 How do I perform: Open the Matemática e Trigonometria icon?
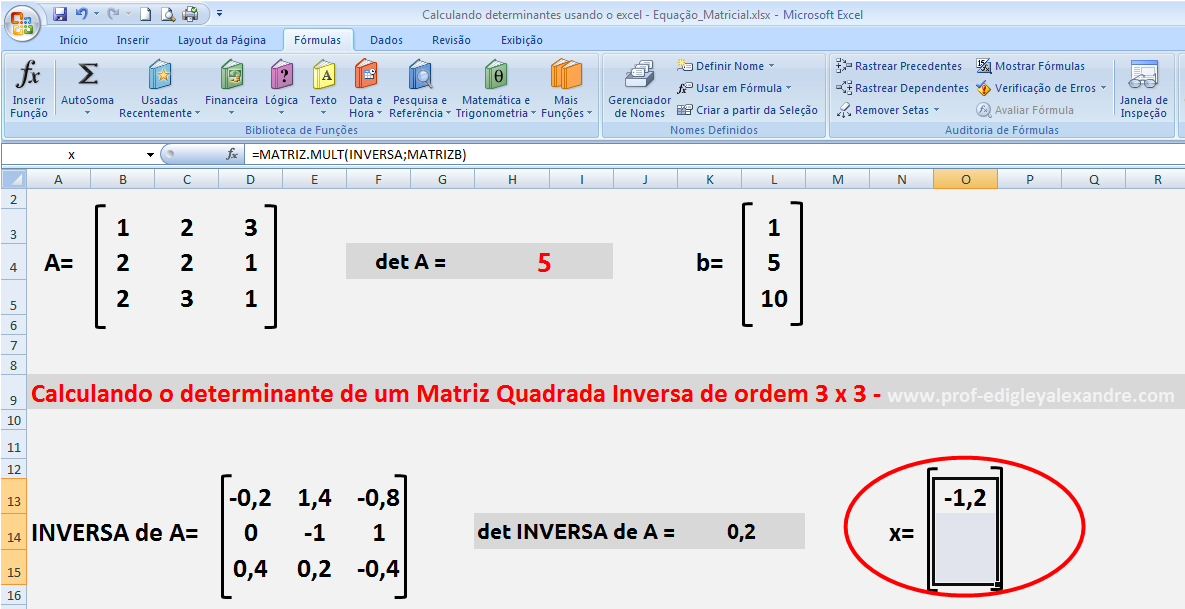click(494, 88)
